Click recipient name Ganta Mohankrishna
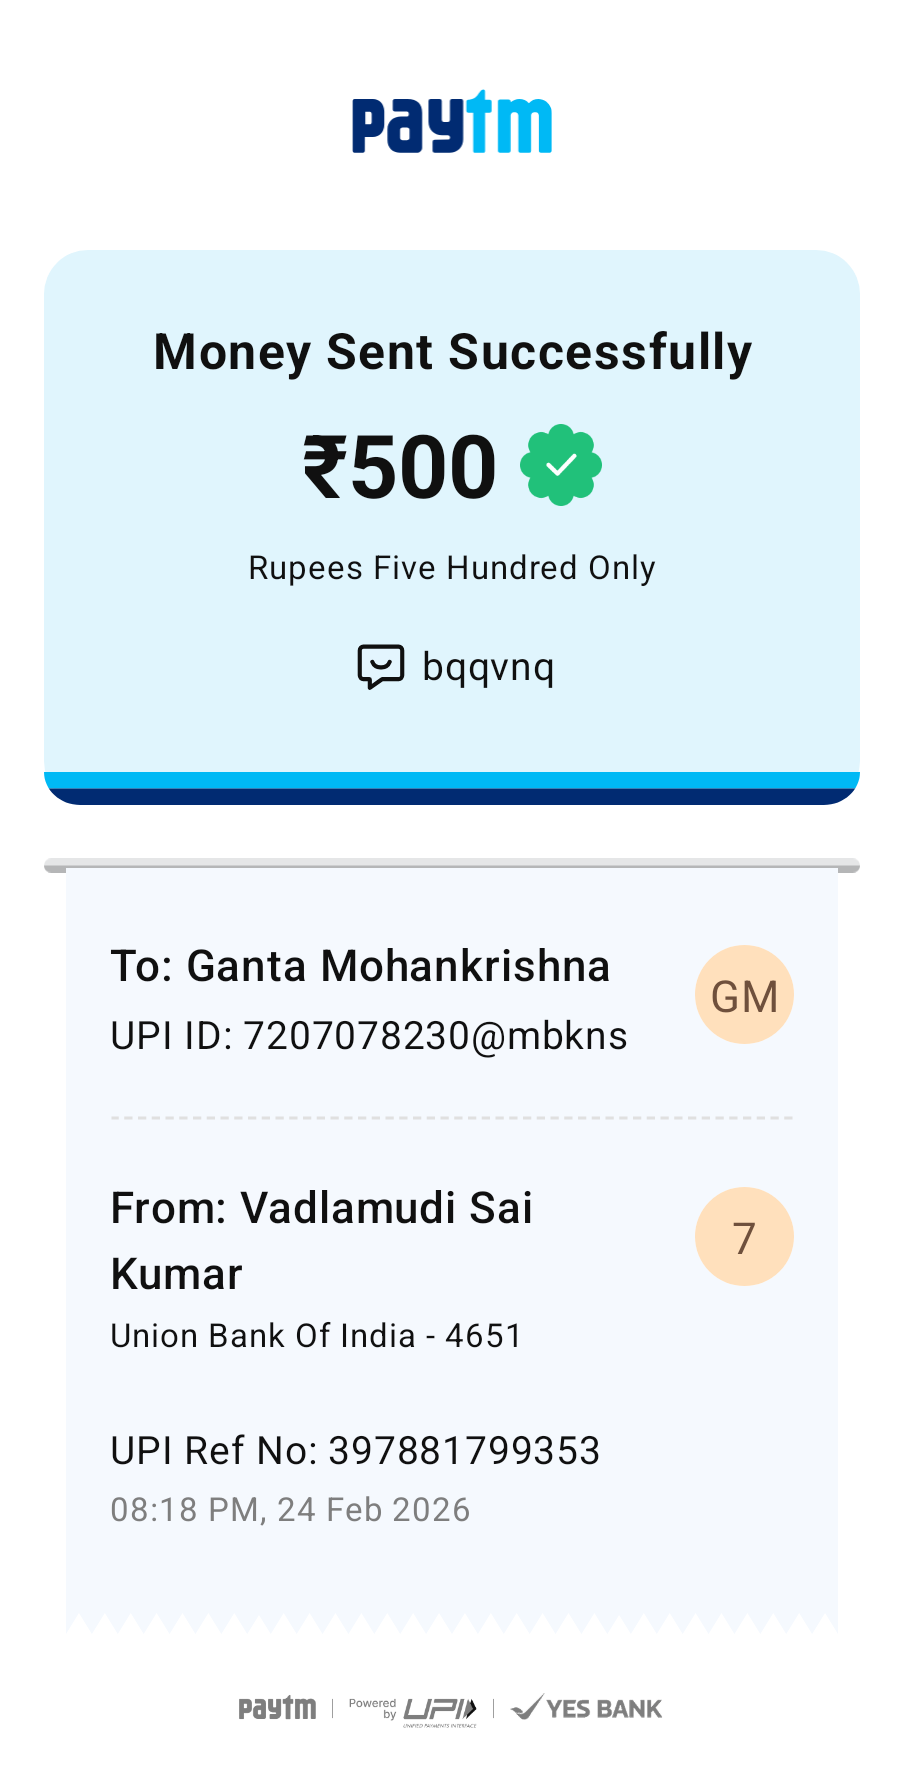904x1772 pixels. (x=360, y=966)
